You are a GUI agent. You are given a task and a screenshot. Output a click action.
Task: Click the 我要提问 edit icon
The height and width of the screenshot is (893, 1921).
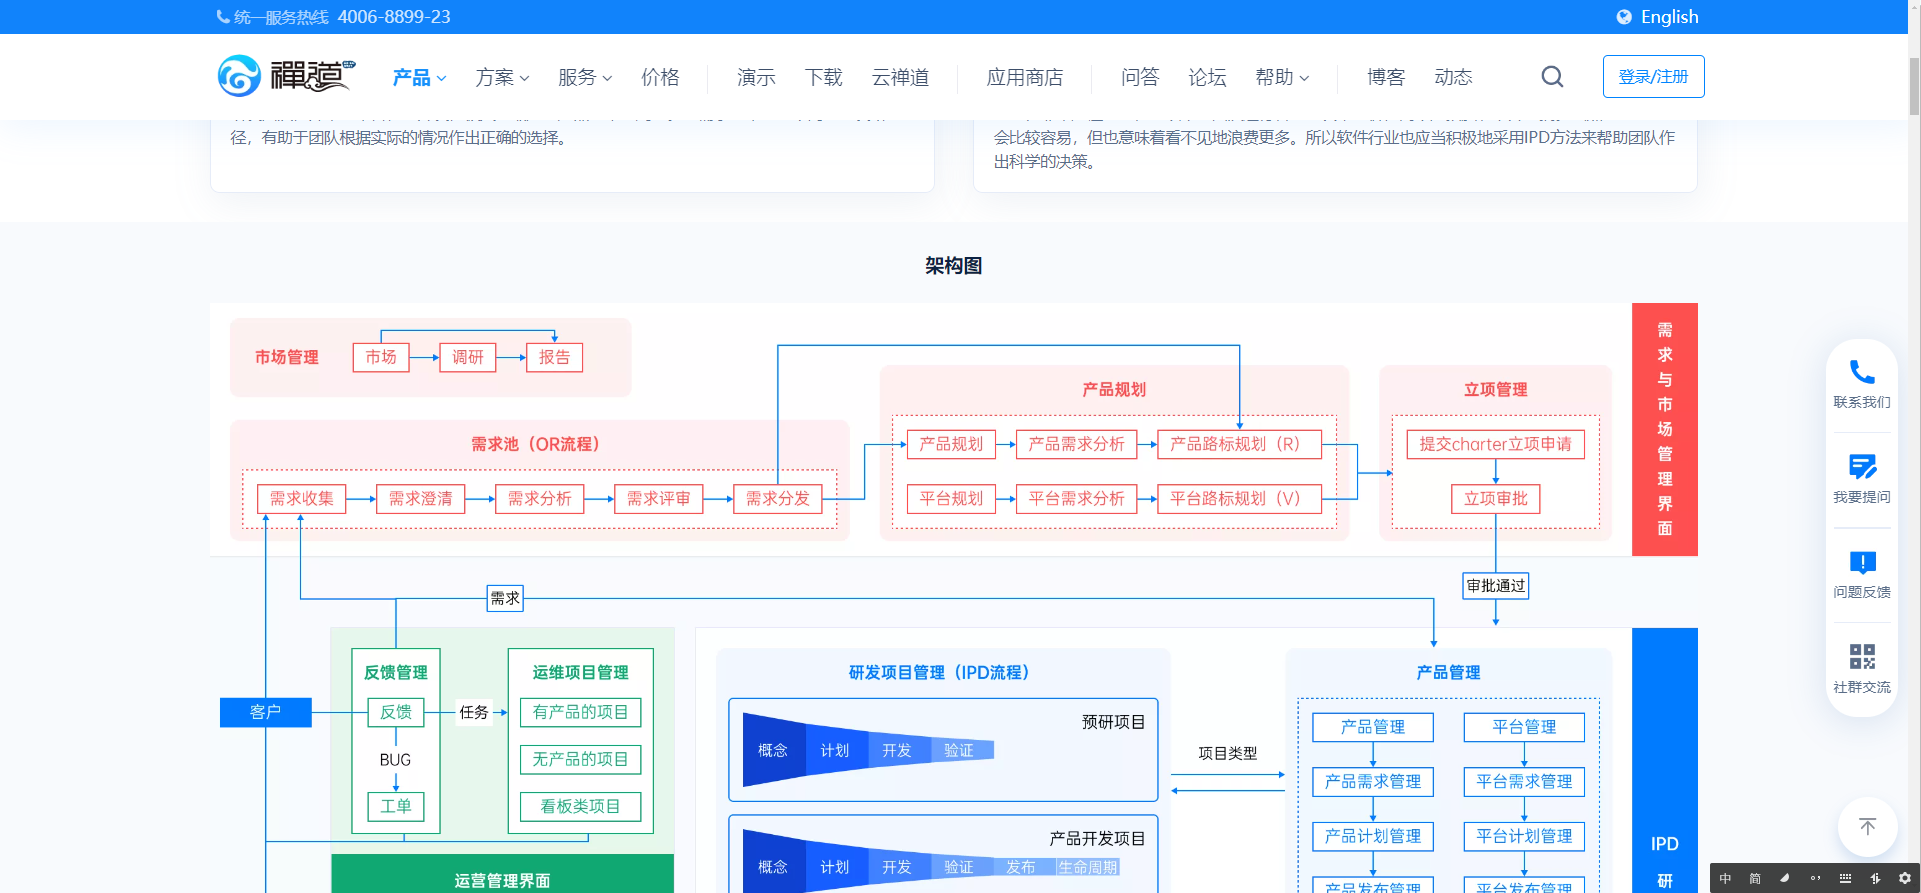pos(1862,467)
